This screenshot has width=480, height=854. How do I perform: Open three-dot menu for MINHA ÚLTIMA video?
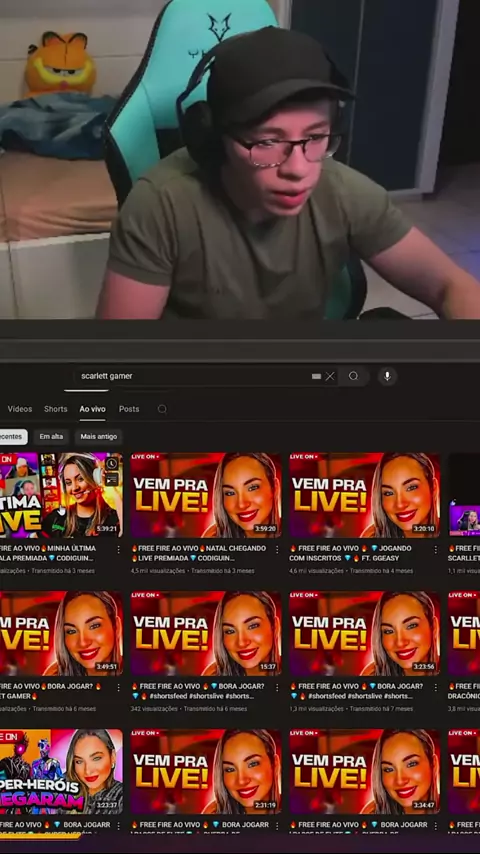118,550
